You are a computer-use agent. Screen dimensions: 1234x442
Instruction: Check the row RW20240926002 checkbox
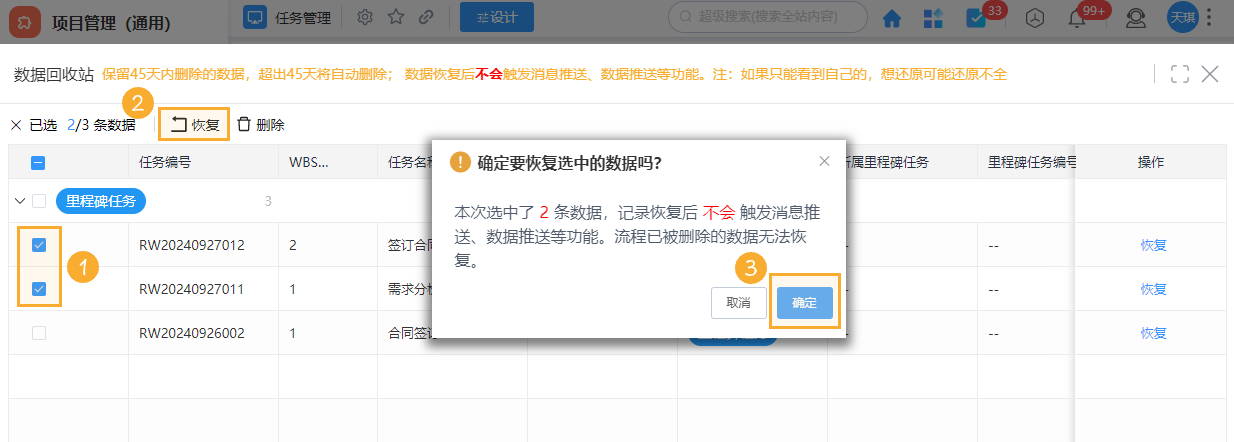coord(39,333)
